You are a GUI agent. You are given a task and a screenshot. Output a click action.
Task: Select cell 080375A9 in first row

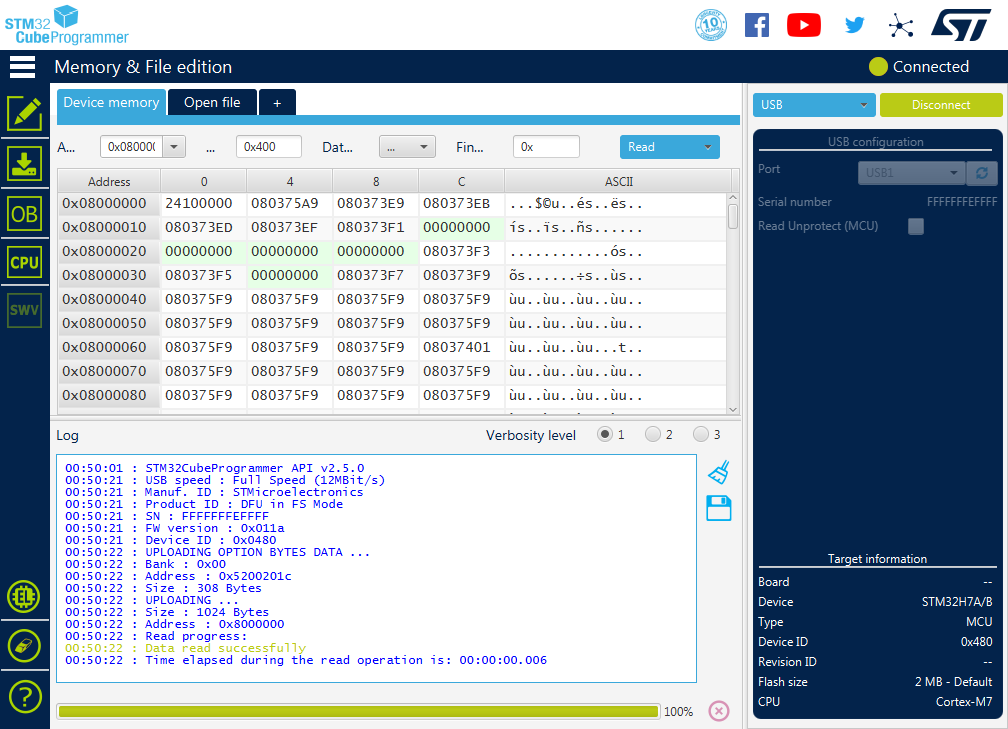[x=289, y=204]
